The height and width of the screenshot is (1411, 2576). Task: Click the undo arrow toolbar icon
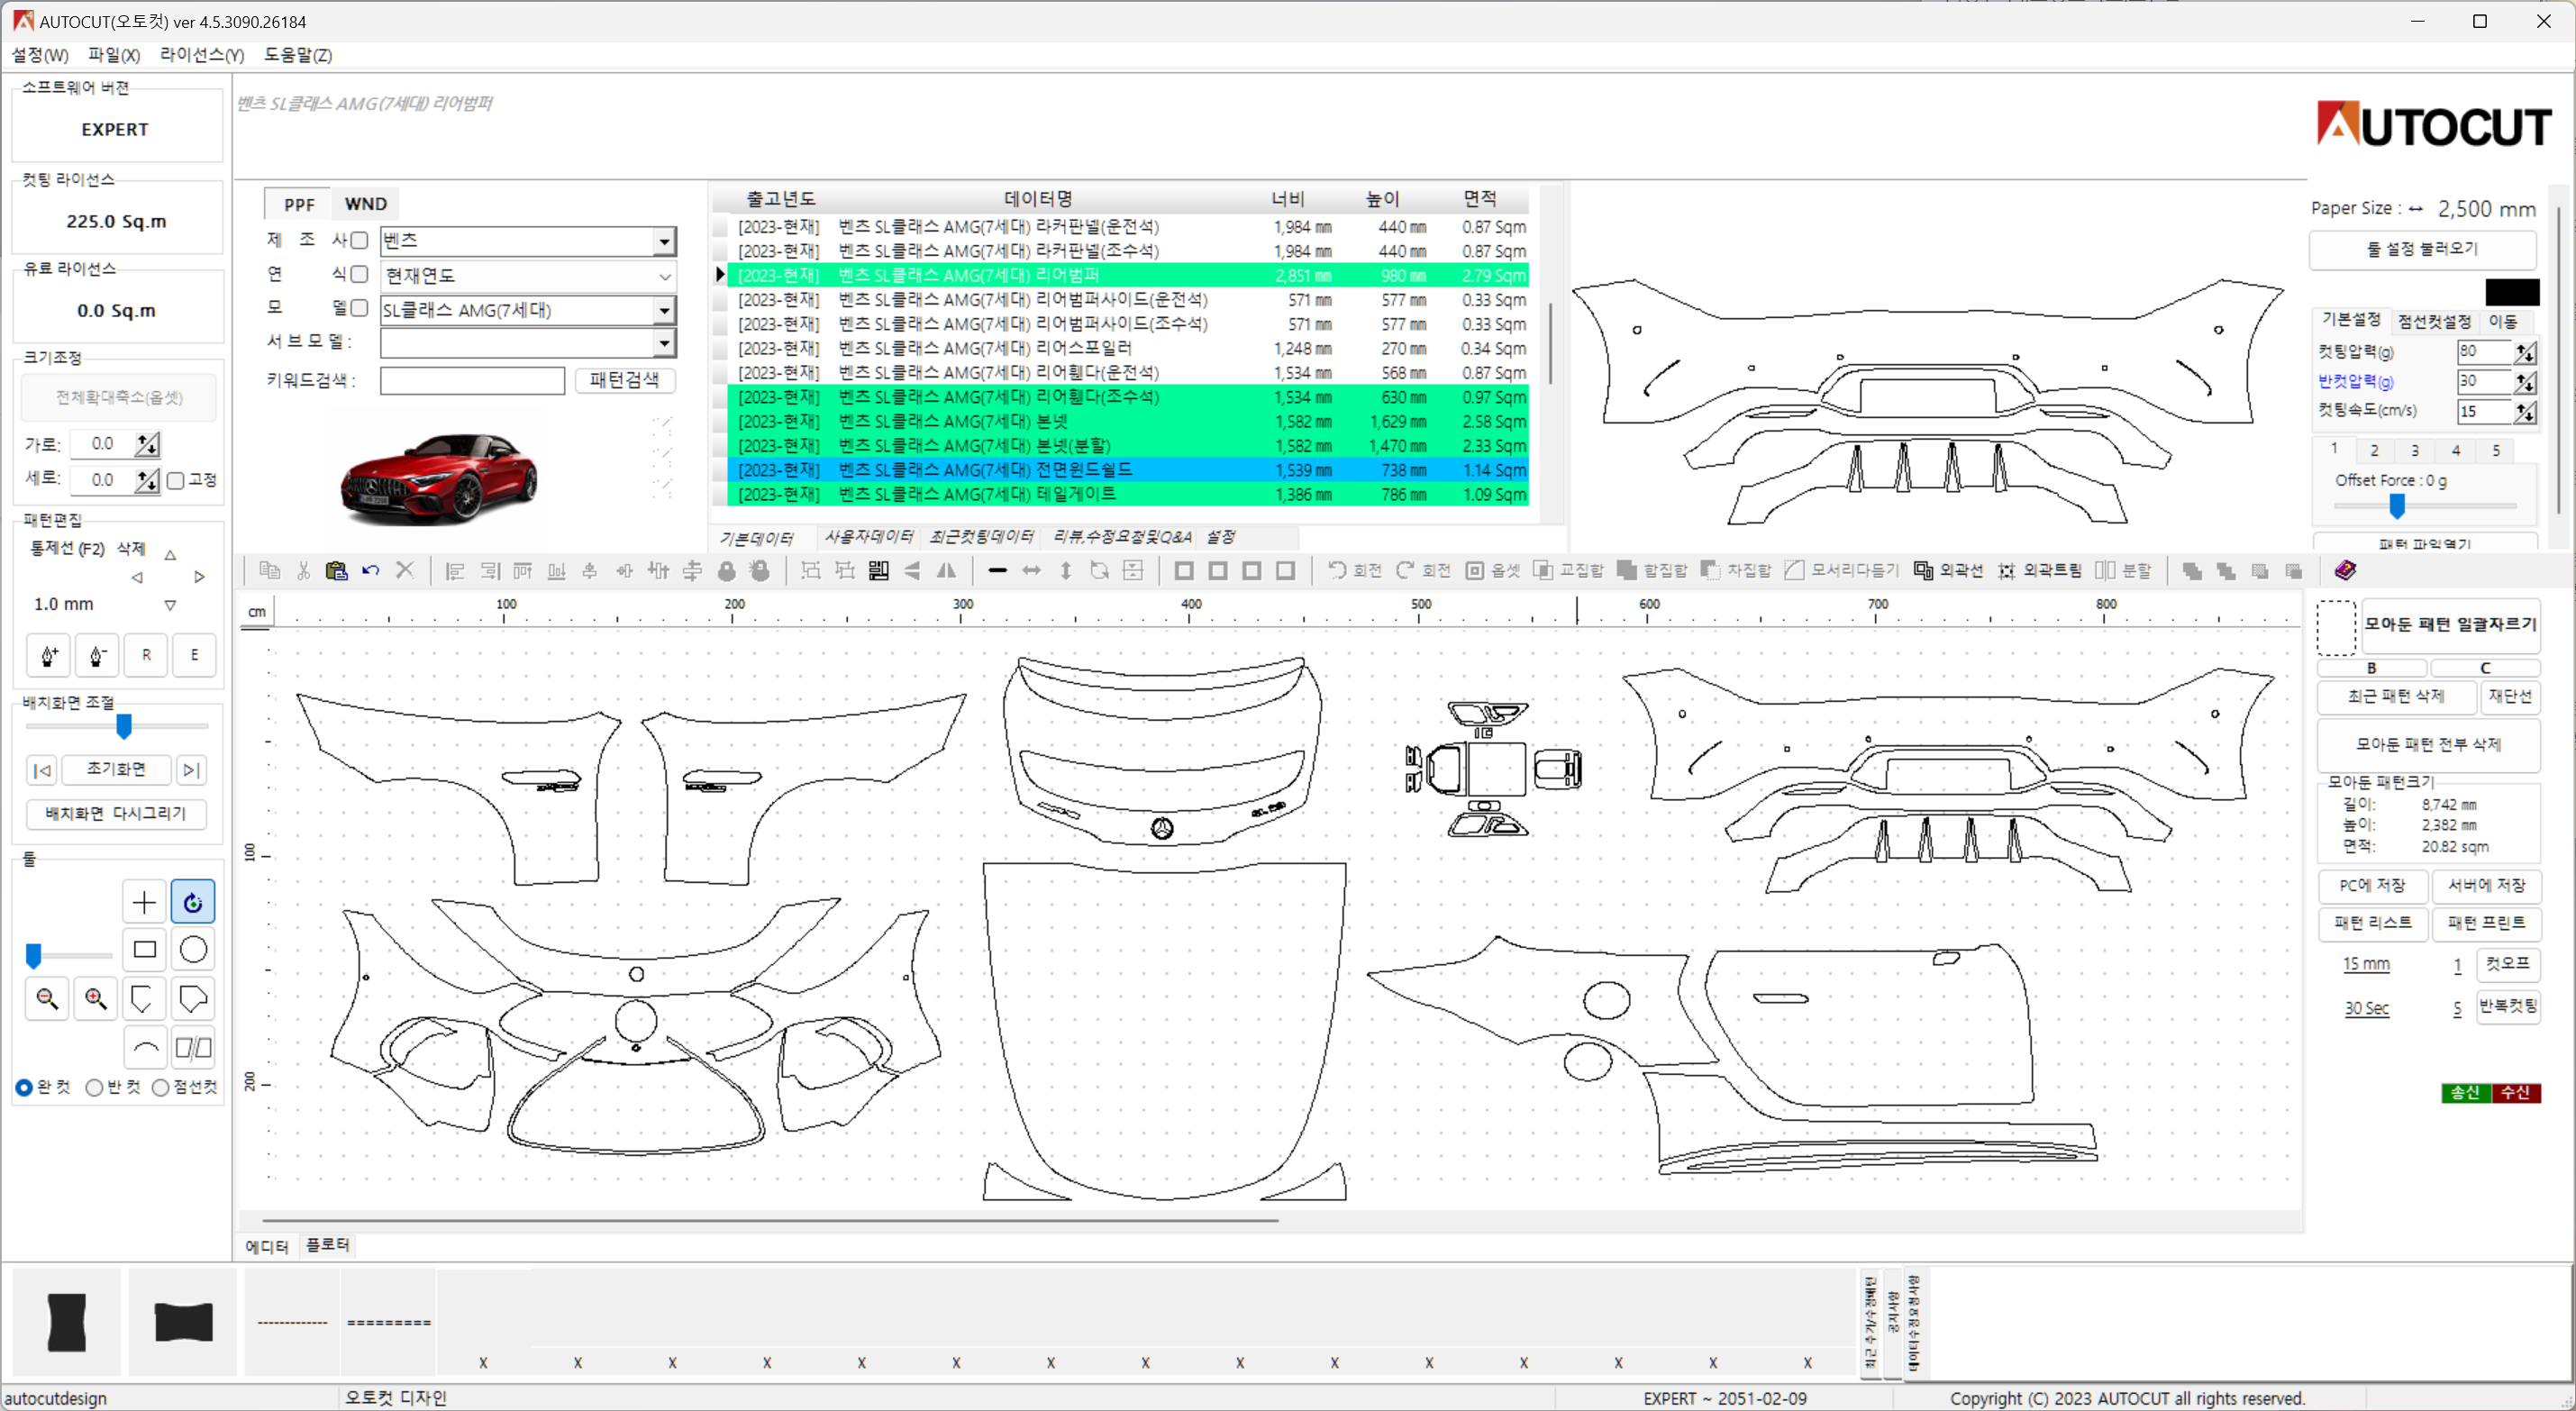[x=371, y=571]
